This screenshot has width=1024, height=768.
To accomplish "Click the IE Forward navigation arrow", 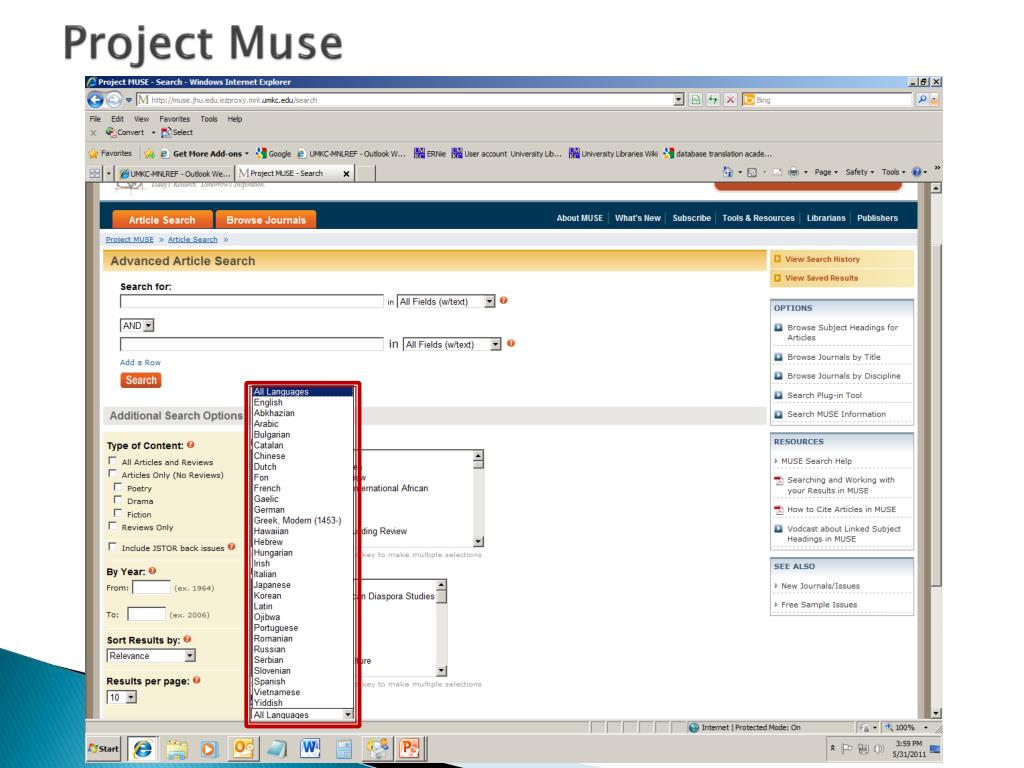I will coord(114,100).
